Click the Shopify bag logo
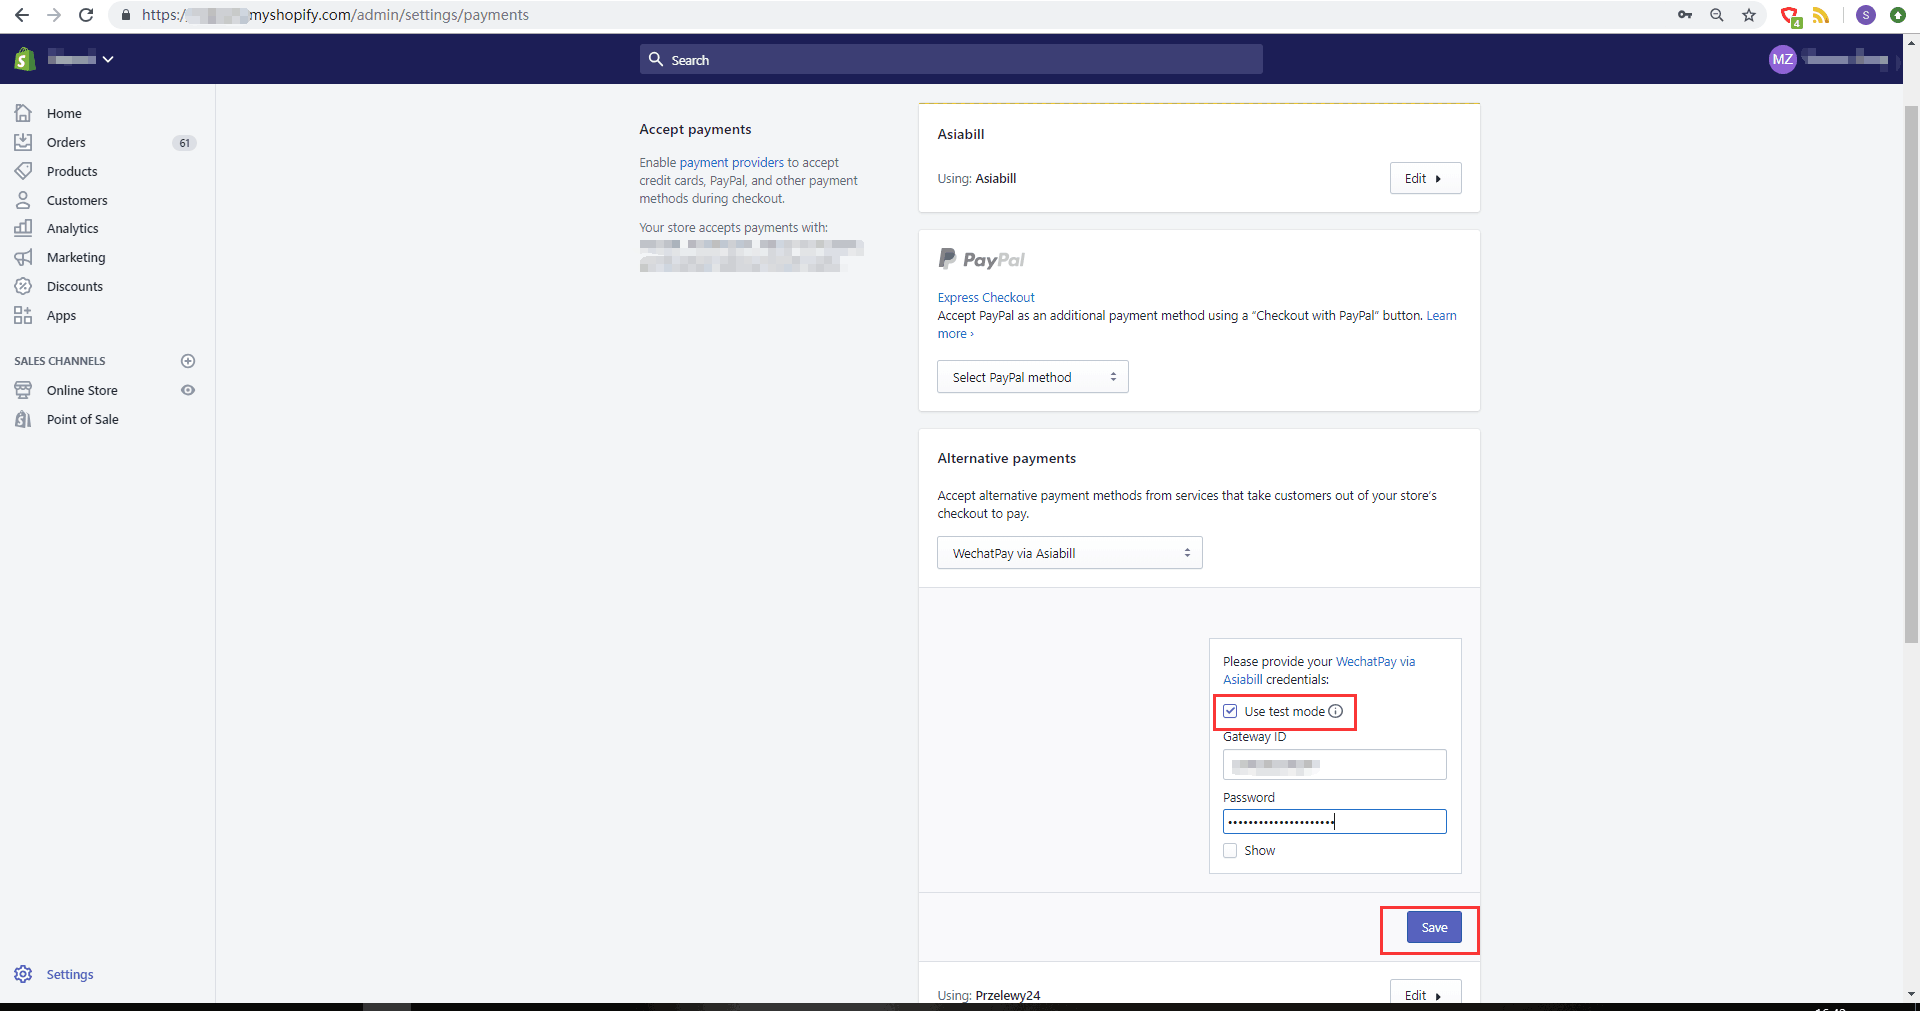Viewport: 1920px width, 1011px height. point(25,59)
